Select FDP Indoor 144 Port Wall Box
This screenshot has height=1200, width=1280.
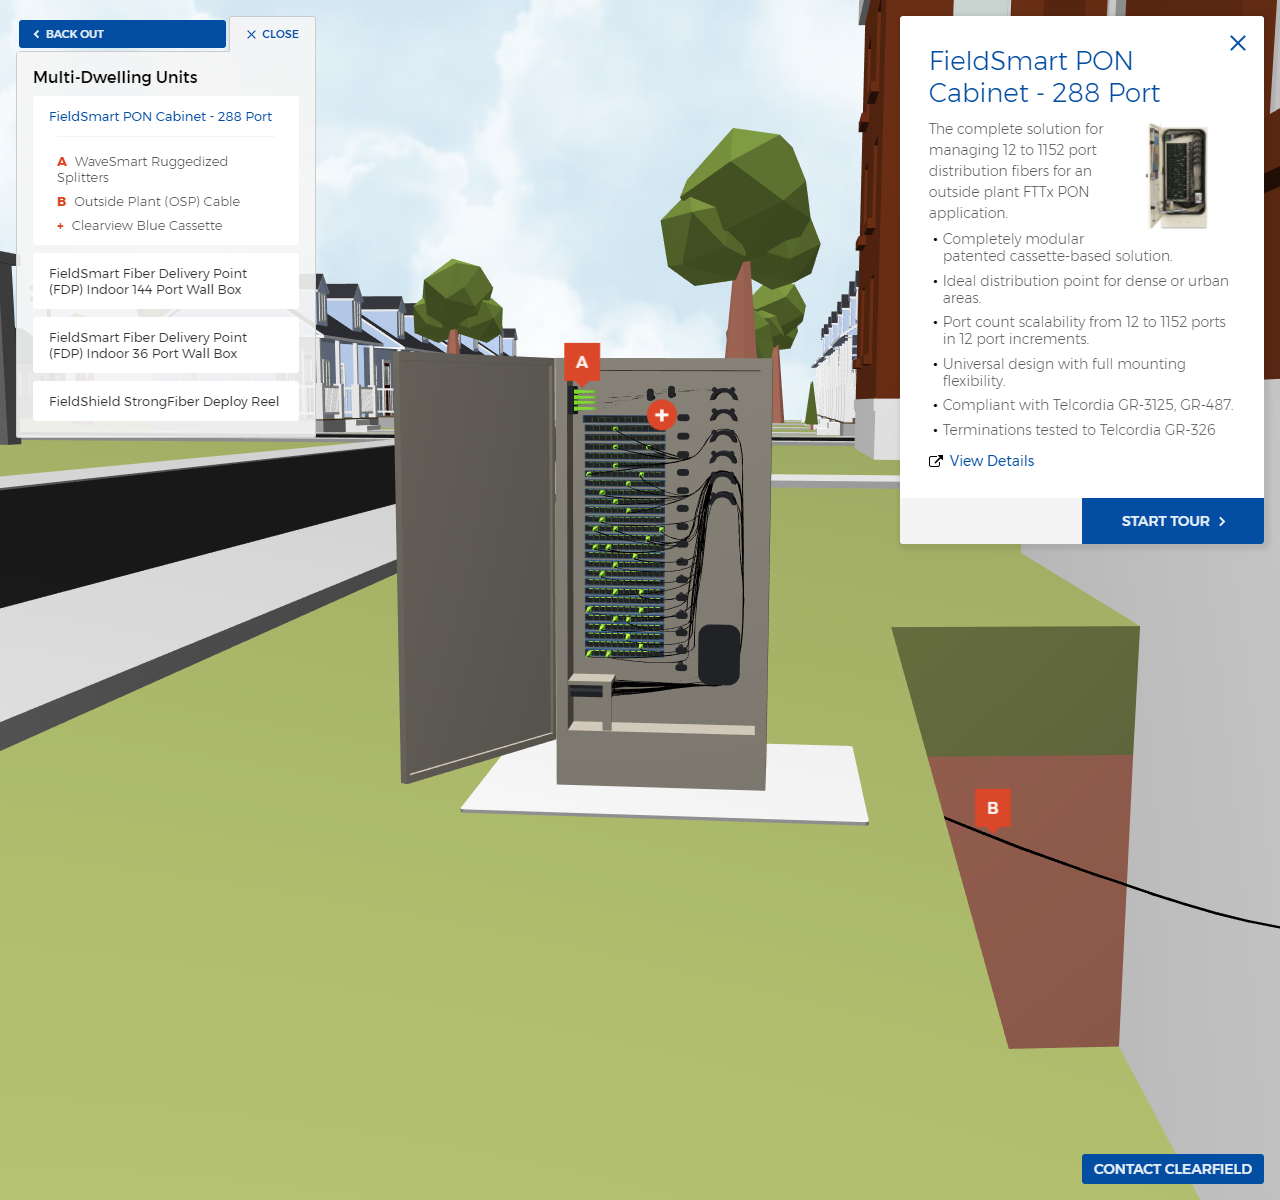pos(166,281)
